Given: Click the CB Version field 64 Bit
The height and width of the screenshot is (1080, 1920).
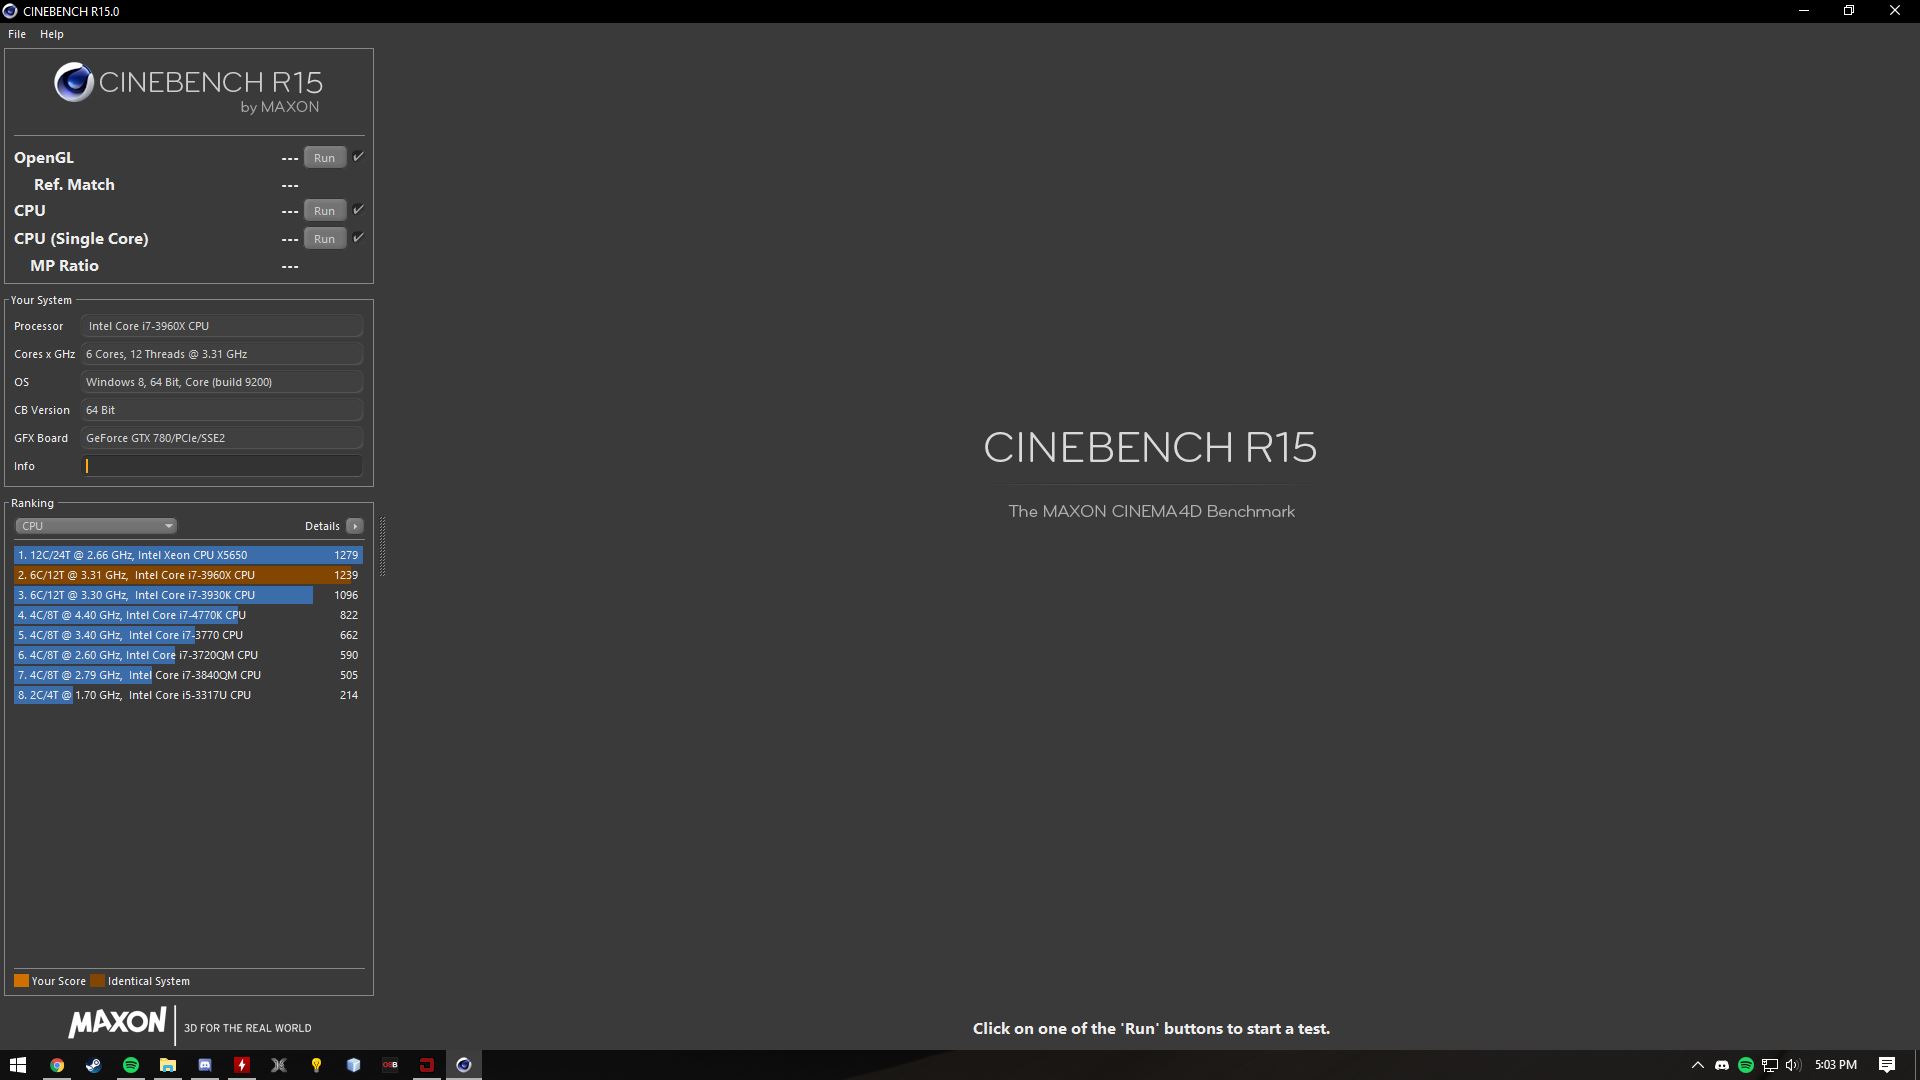Looking at the screenshot, I should click(x=222, y=410).
